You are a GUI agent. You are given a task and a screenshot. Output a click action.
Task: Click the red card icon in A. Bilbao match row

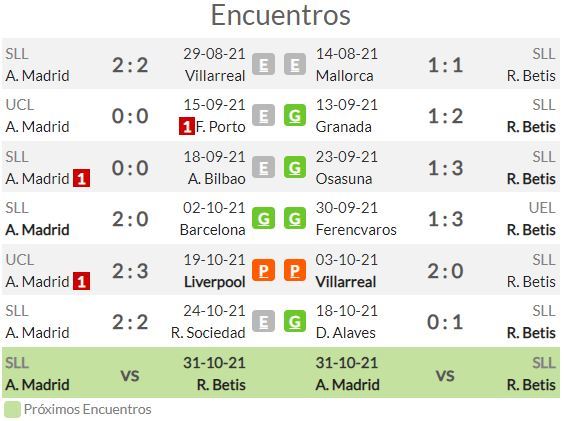coord(82,178)
